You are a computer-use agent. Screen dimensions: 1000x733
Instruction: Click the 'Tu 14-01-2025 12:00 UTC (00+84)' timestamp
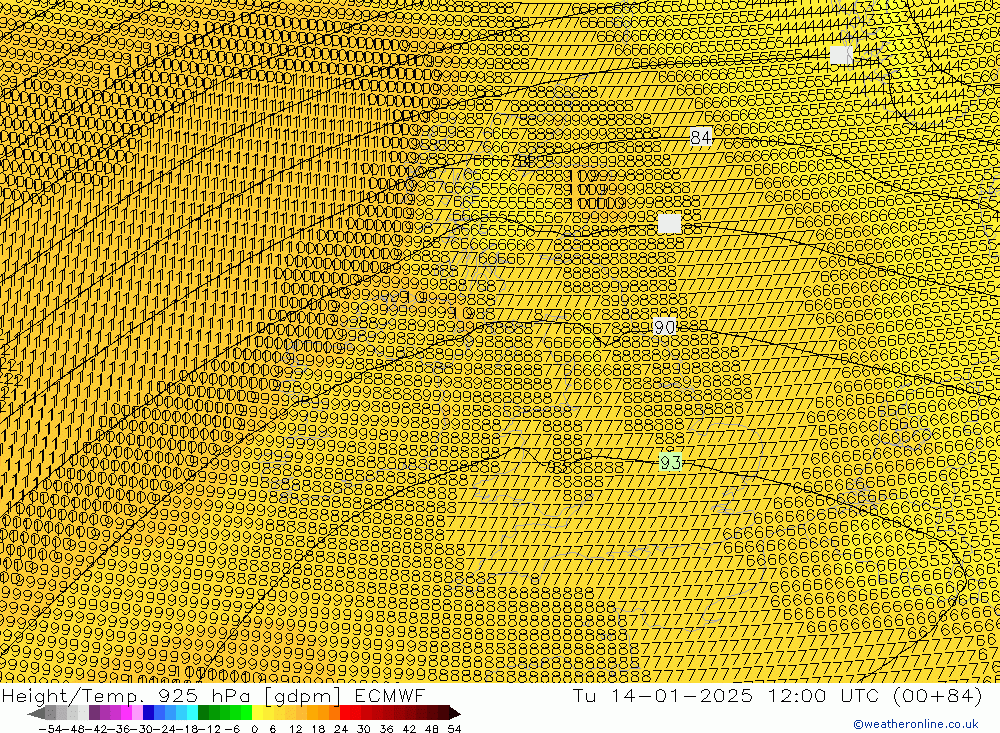click(777, 695)
